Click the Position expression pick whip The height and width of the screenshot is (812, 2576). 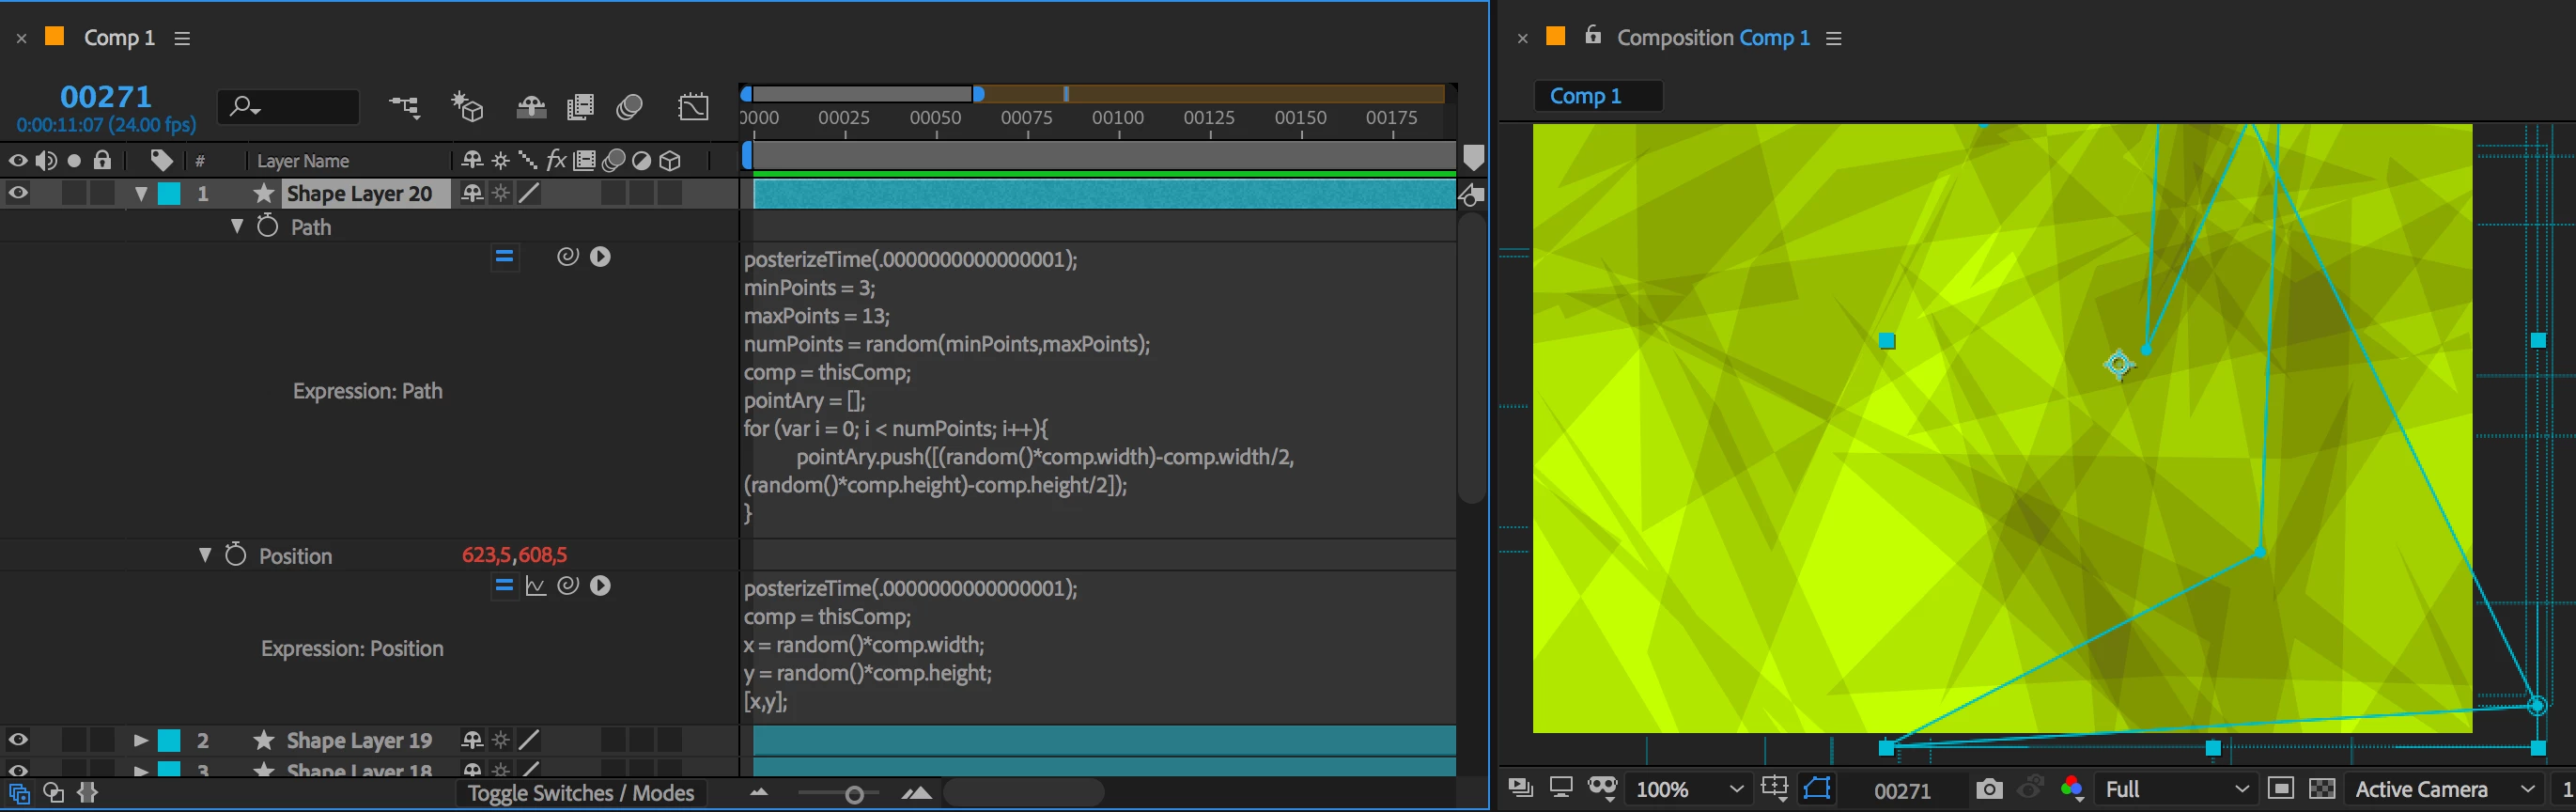(568, 586)
